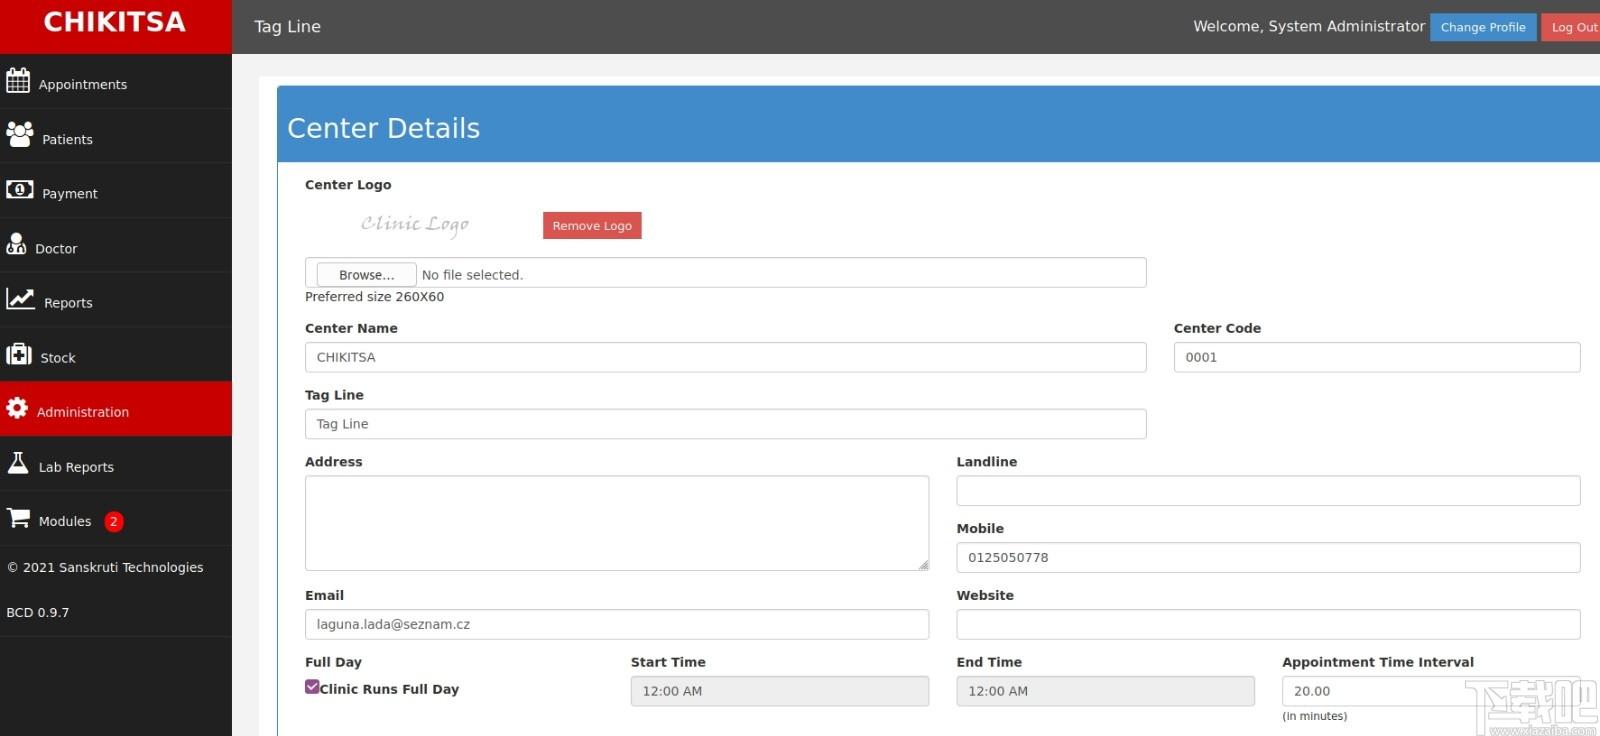Click the Patients group icon
1600x736 pixels.
point(19,134)
